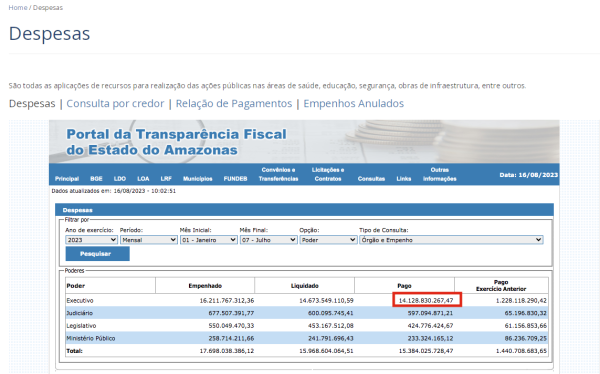Open the LDO menu item
600x374 pixels.
pos(120,179)
